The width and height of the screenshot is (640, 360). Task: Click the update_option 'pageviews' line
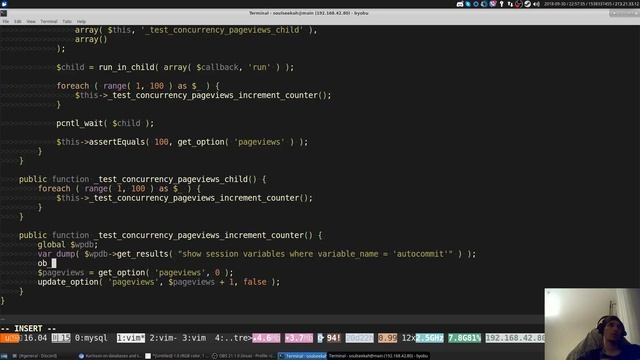[x=159, y=282]
